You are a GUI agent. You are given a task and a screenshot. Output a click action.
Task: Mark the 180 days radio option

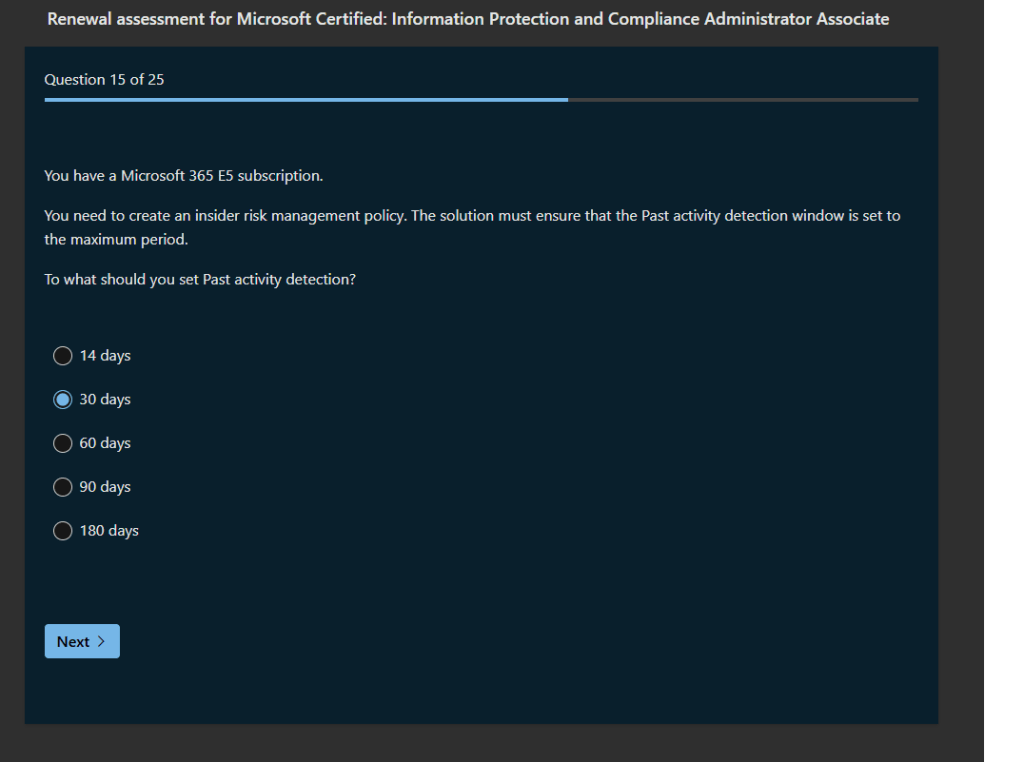pos(63,531)
